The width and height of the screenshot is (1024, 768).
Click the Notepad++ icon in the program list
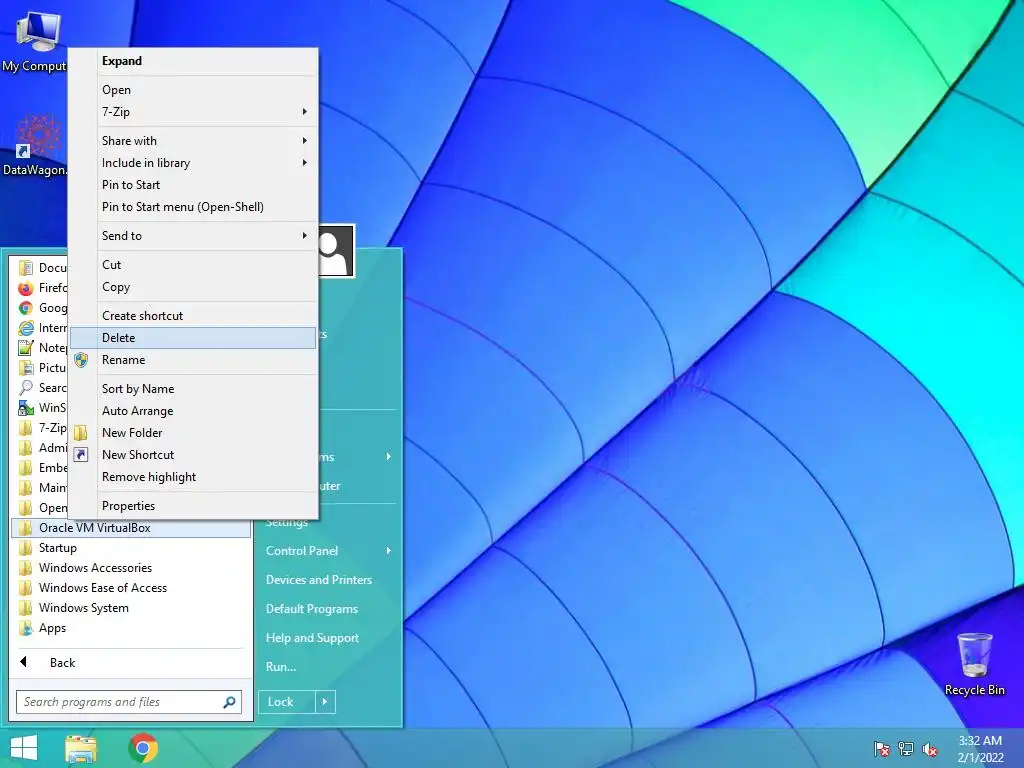25,348
